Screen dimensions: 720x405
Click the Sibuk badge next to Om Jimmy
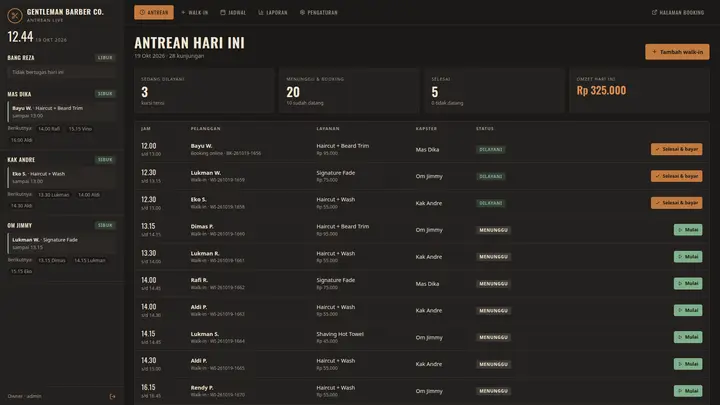pyautogui.click(x=105, y=225)
